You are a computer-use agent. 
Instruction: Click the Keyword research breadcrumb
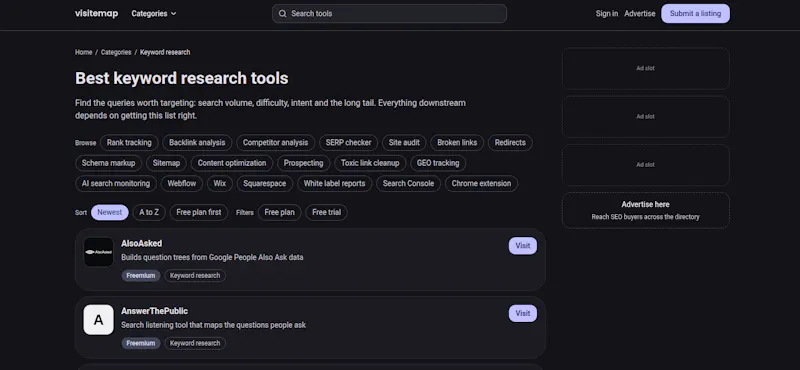[x=165, y=52]
